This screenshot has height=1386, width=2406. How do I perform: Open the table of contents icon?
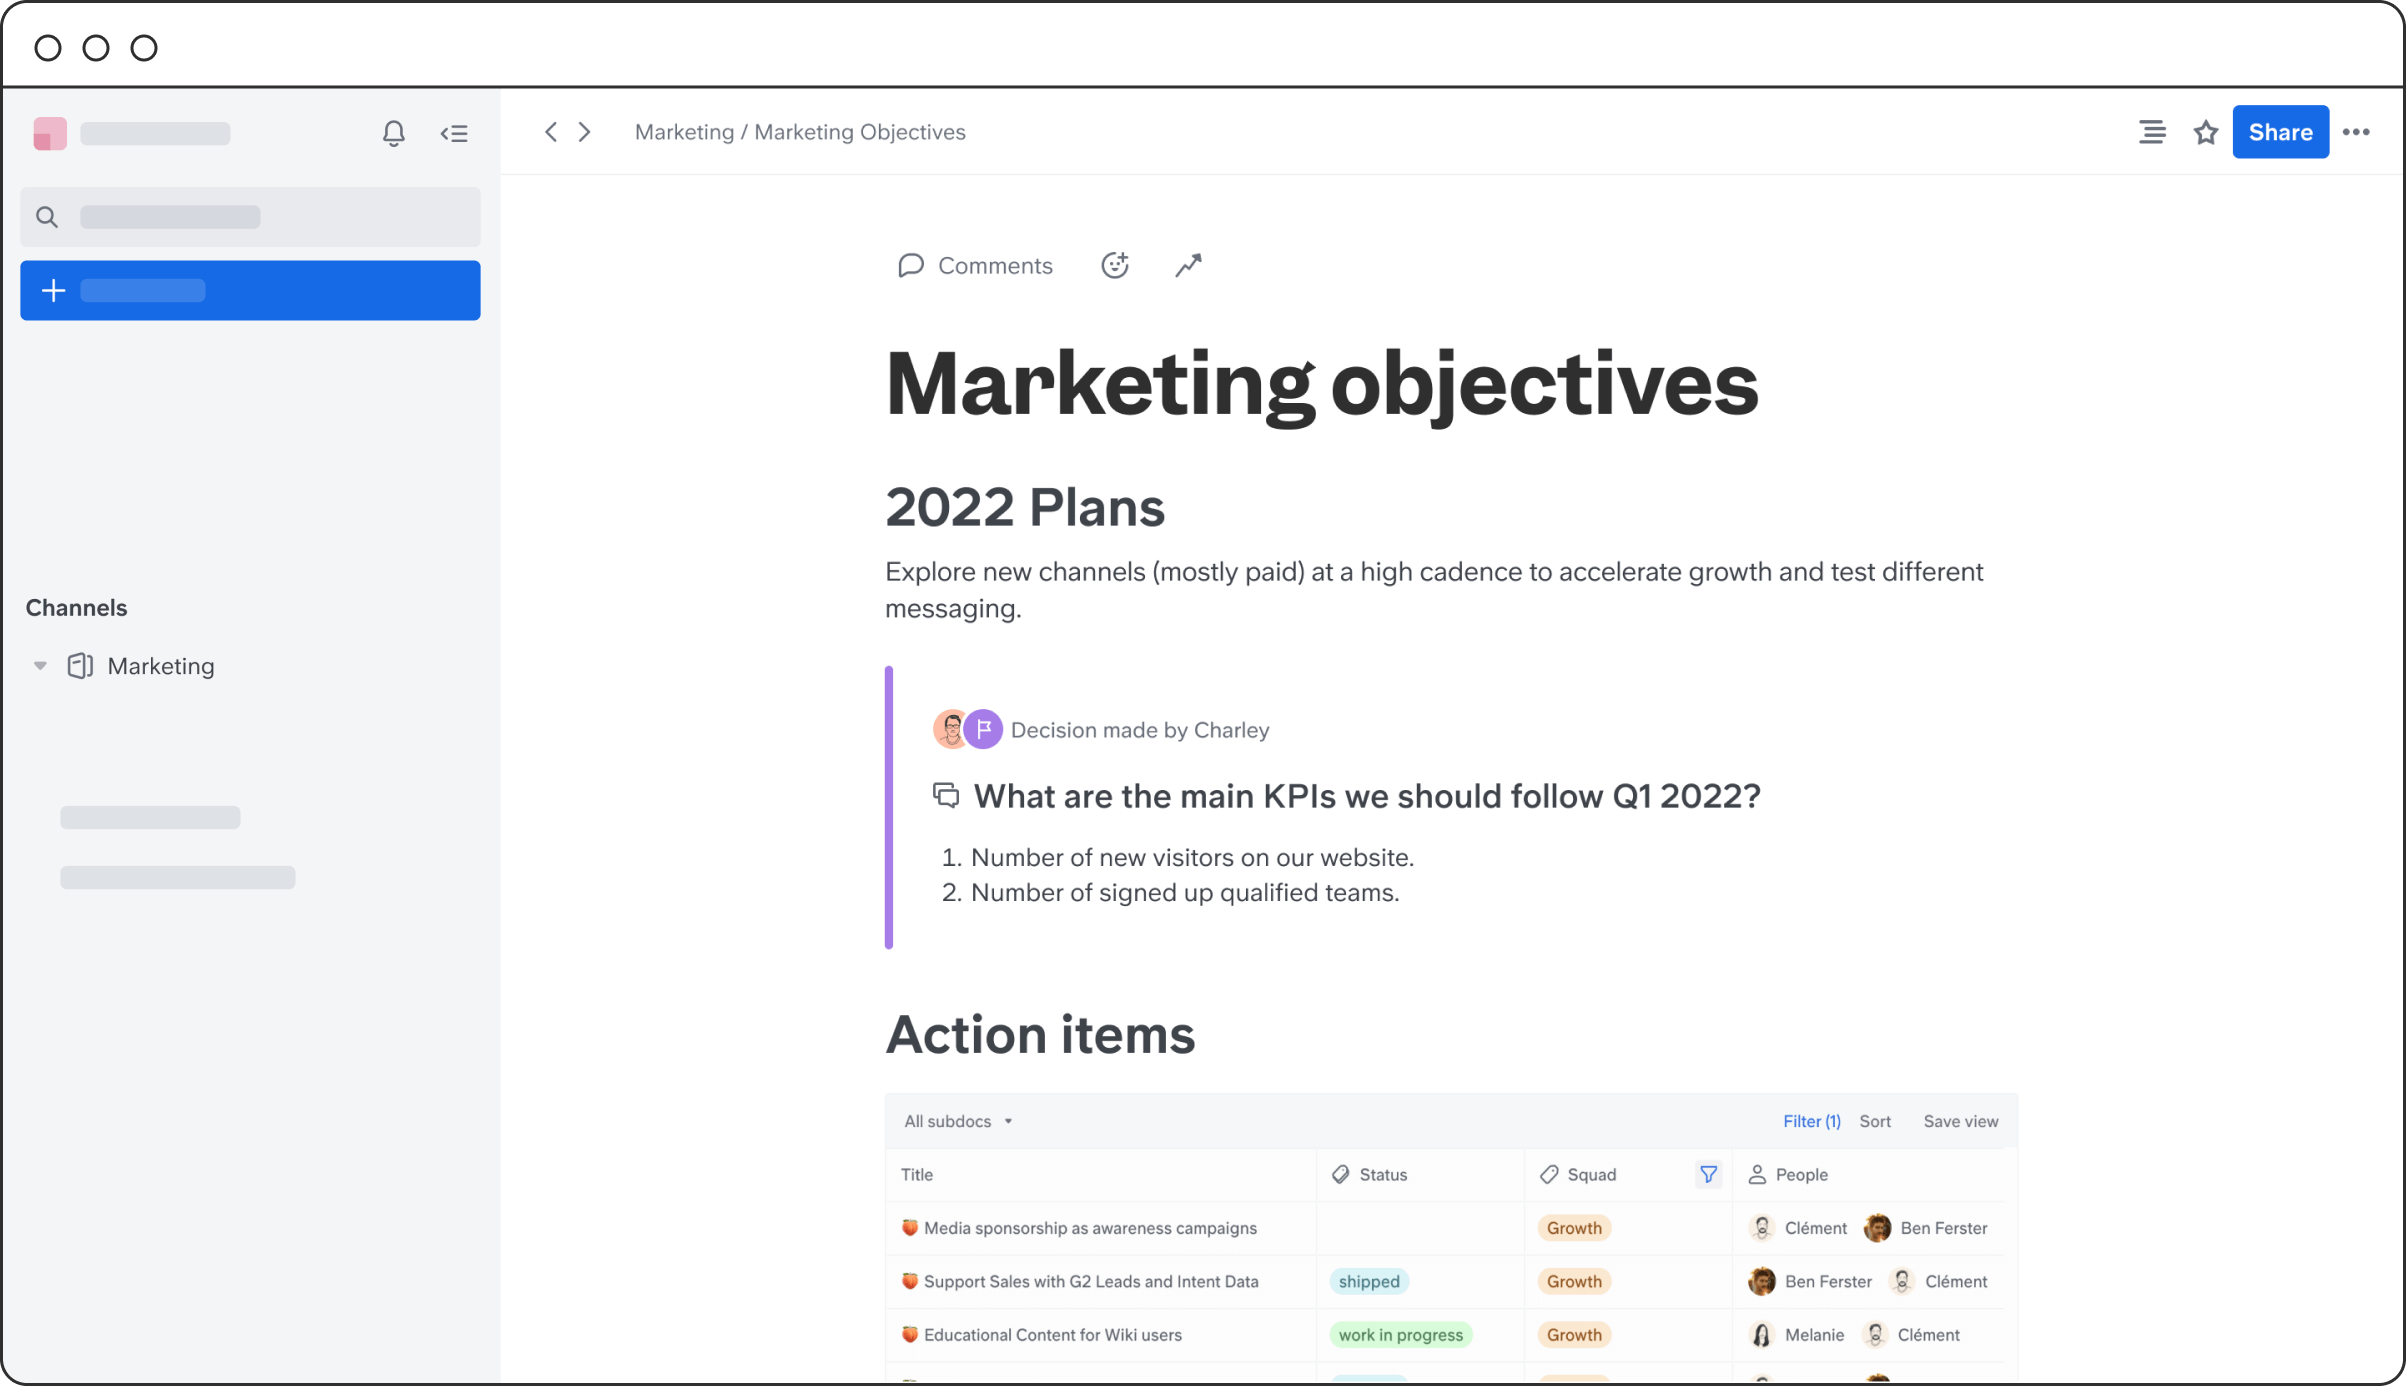(2152, 132)
